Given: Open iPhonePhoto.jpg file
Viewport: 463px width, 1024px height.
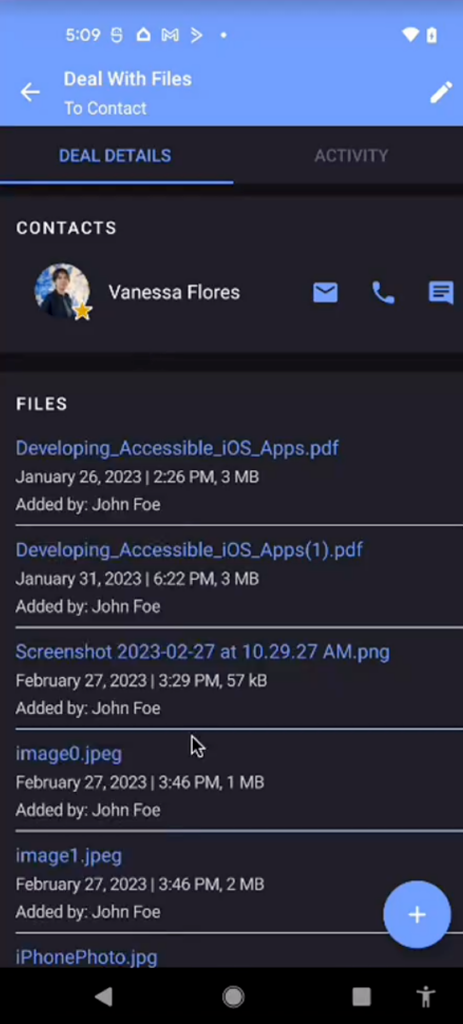Looking at the screenshot, I should pyautogui.click(x=86, y=957).
